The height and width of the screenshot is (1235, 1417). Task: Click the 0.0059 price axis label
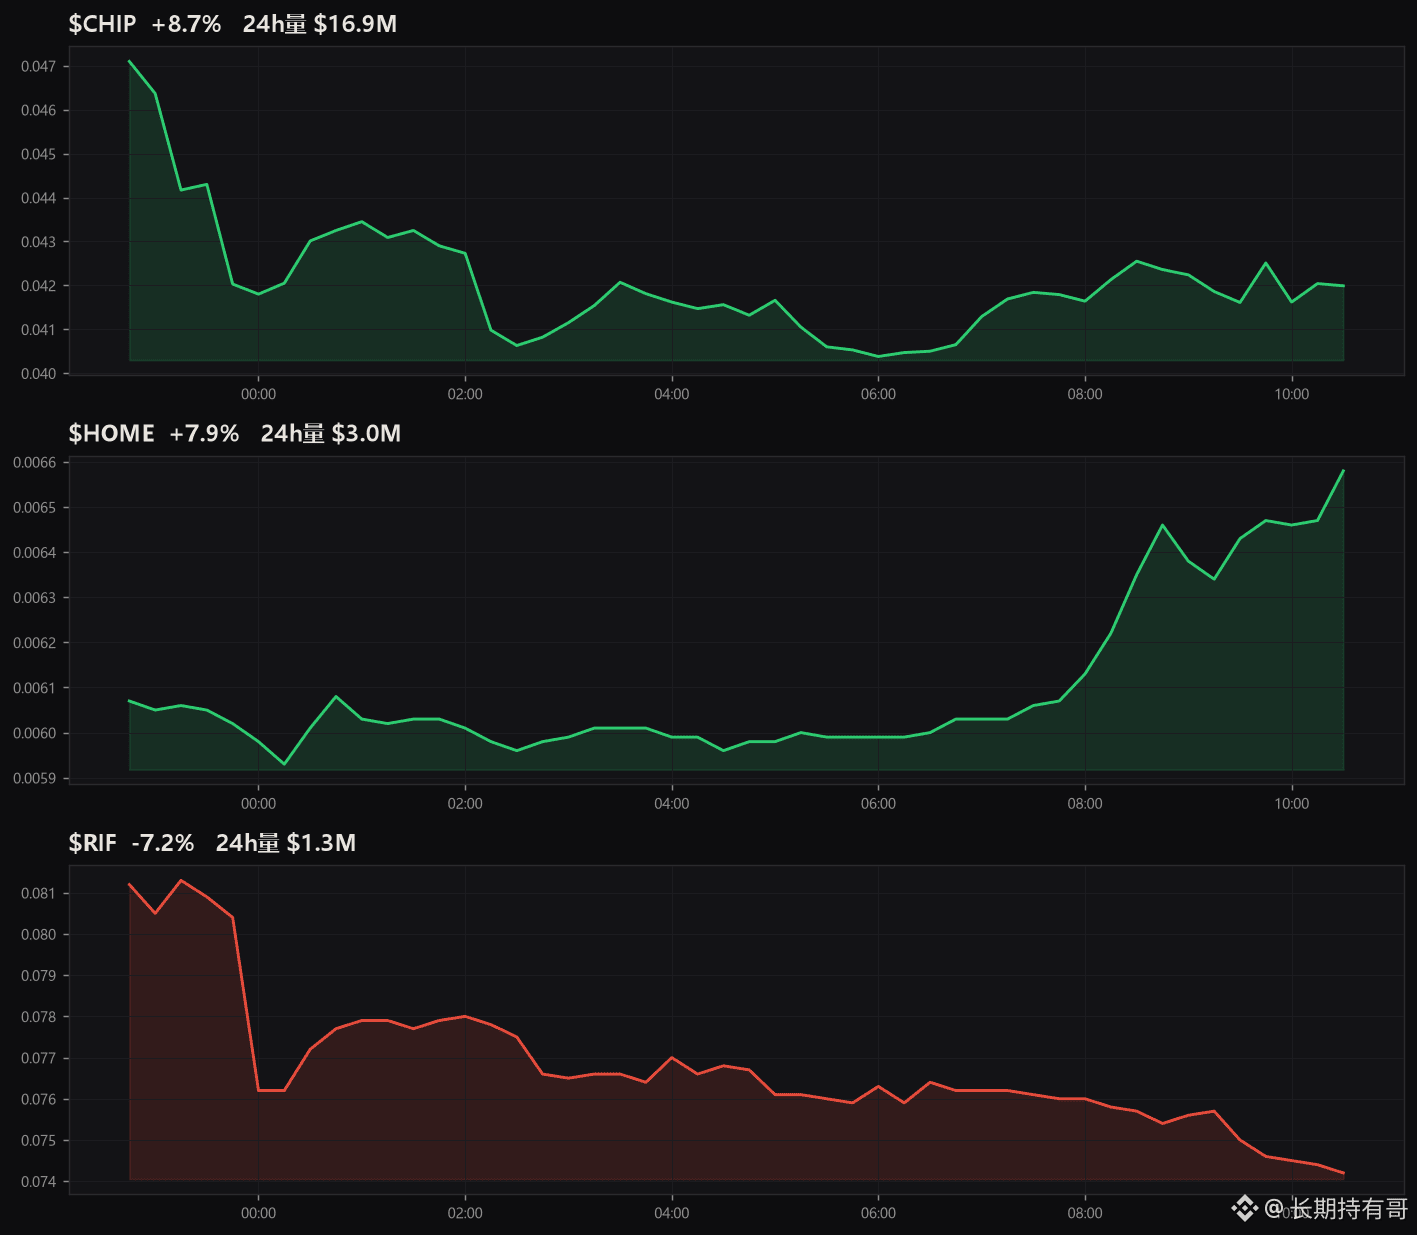pyautogui.click(x=35, y=779)
